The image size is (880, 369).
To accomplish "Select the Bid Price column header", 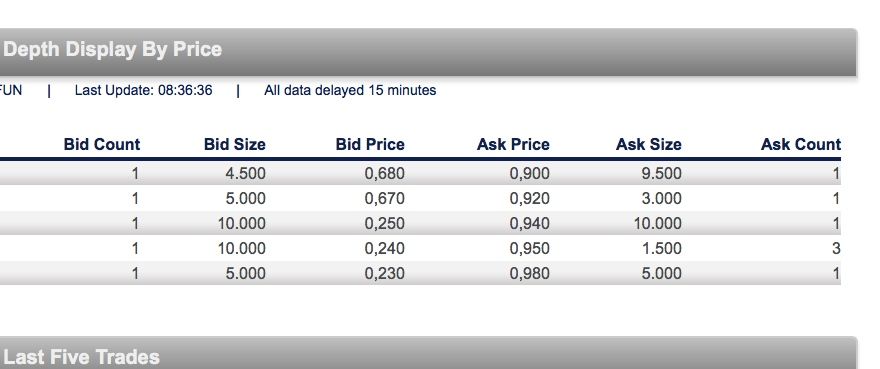I will coord(370,144).
